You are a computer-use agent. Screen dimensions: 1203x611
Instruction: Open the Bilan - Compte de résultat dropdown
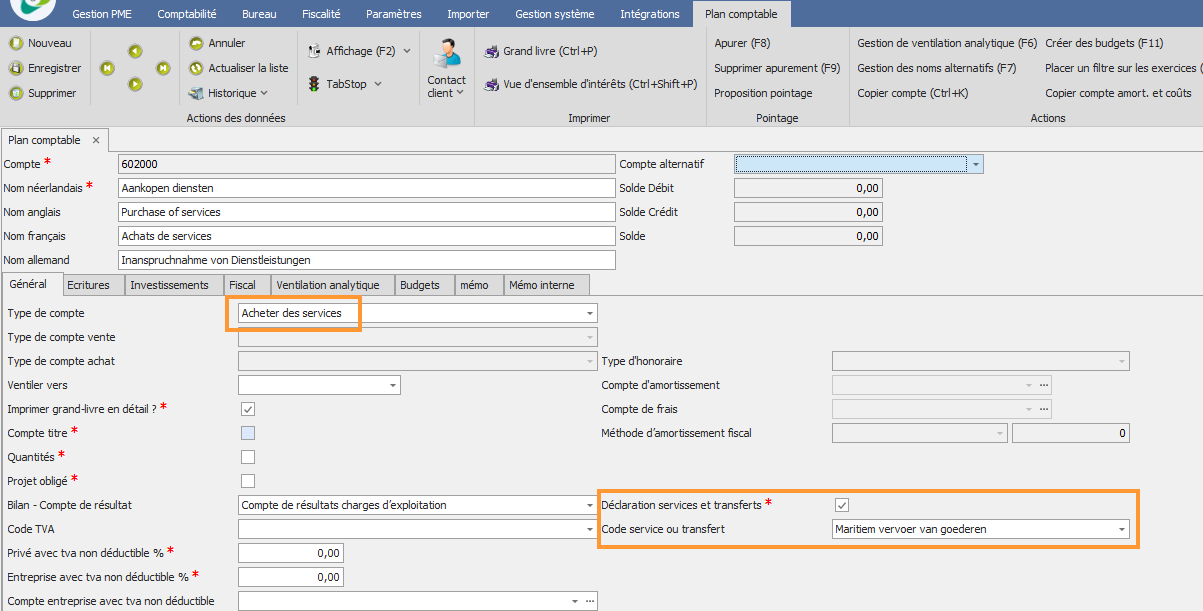(590, 505)
